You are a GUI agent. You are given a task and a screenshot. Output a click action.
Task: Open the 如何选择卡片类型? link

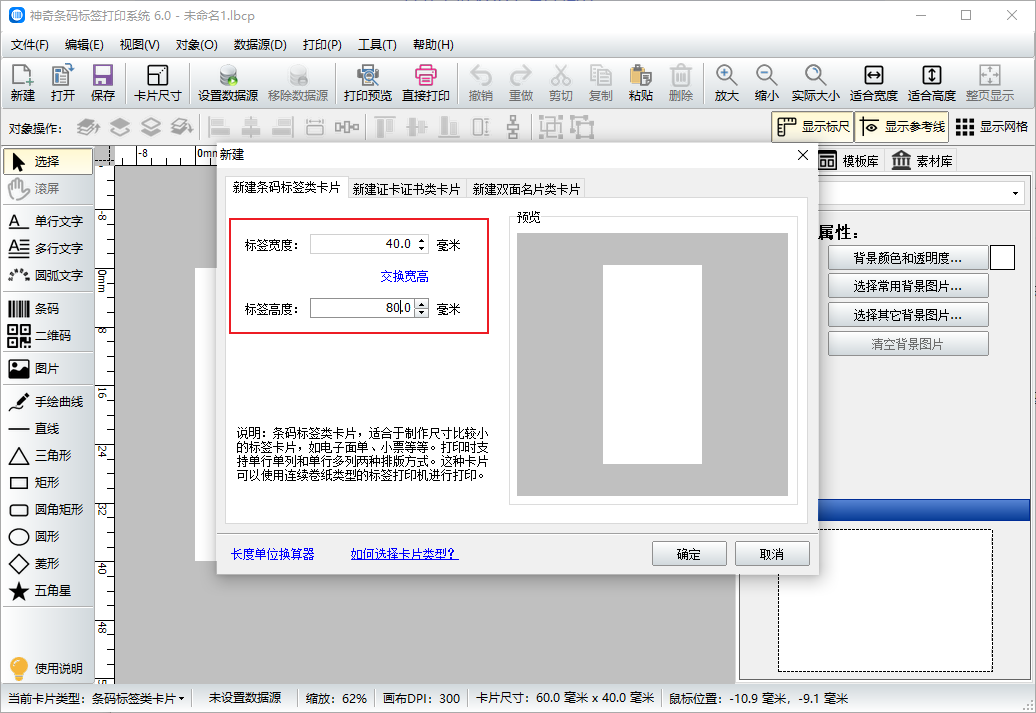pos(404,554)
